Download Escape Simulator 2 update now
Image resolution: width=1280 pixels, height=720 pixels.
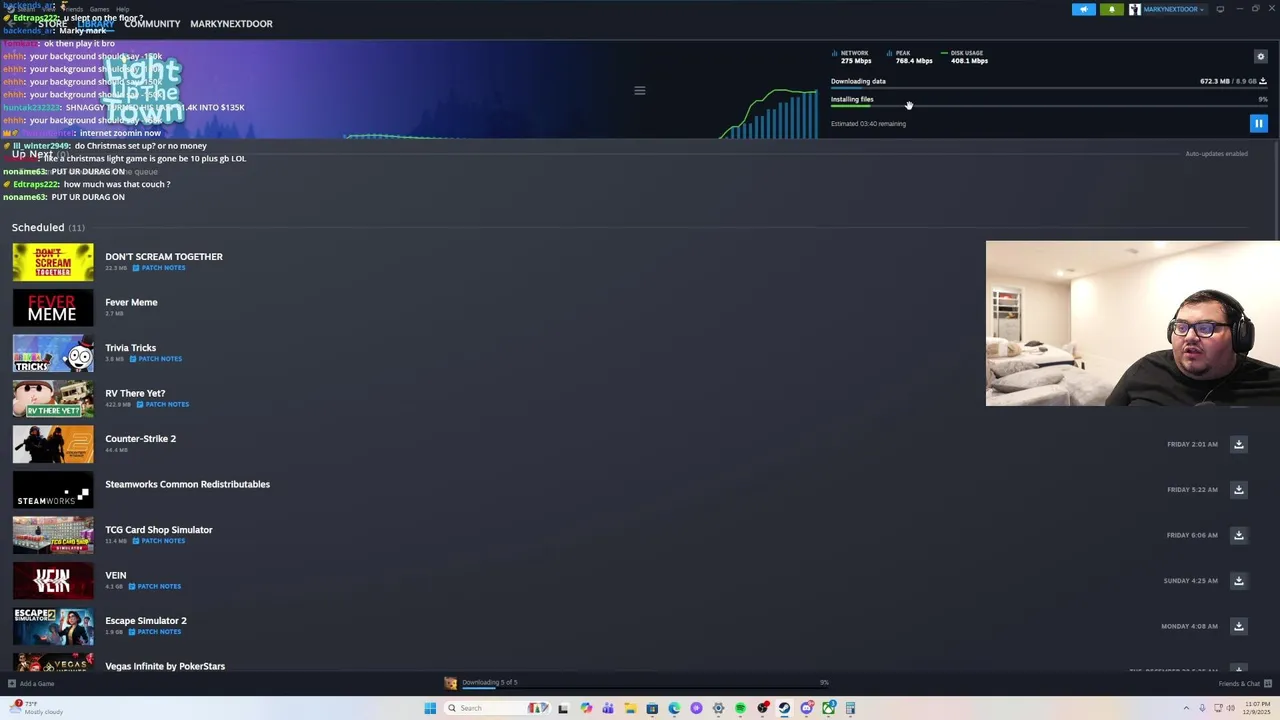pyautogui.click(x=1238, y=626)
